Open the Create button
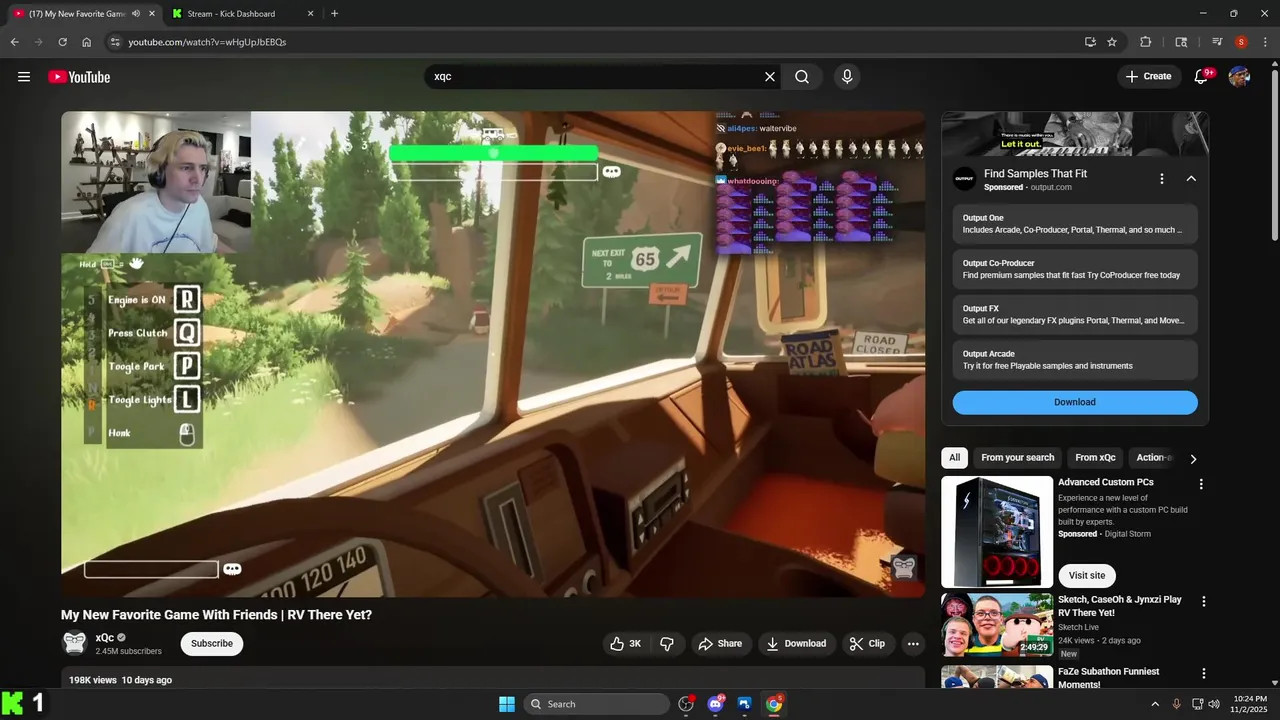1280x720 pixels. click(x=1148, y=77)
